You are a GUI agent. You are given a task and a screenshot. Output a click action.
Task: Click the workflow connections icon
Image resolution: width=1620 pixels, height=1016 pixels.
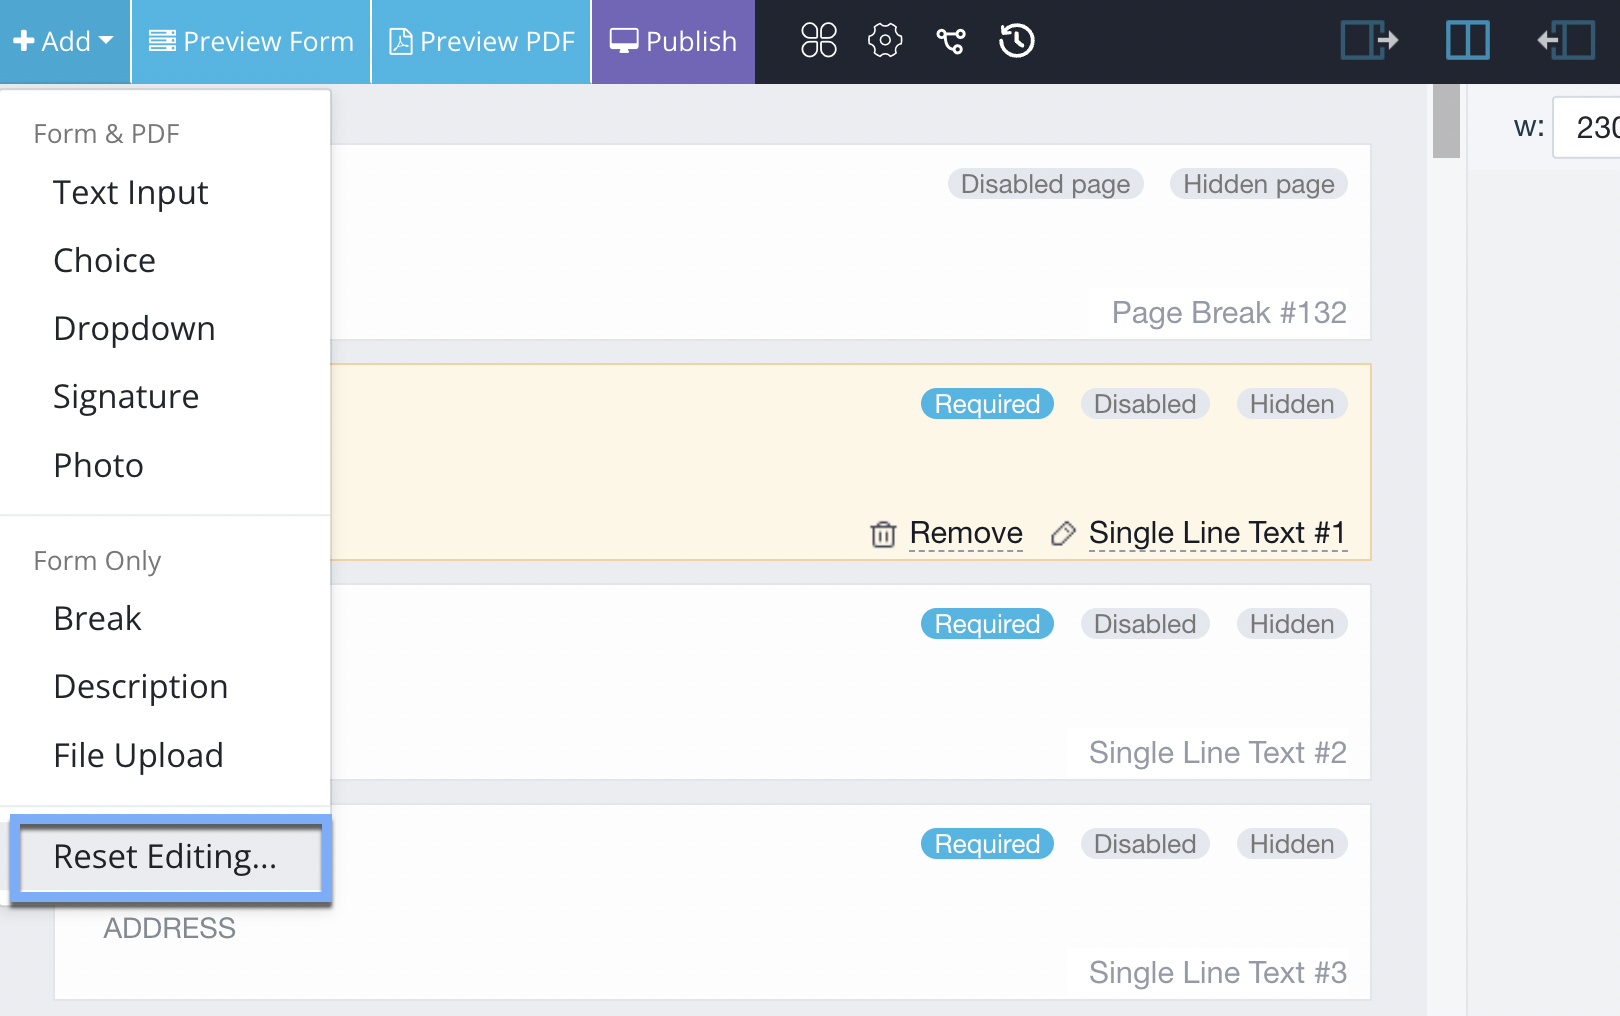coord(950,41)
